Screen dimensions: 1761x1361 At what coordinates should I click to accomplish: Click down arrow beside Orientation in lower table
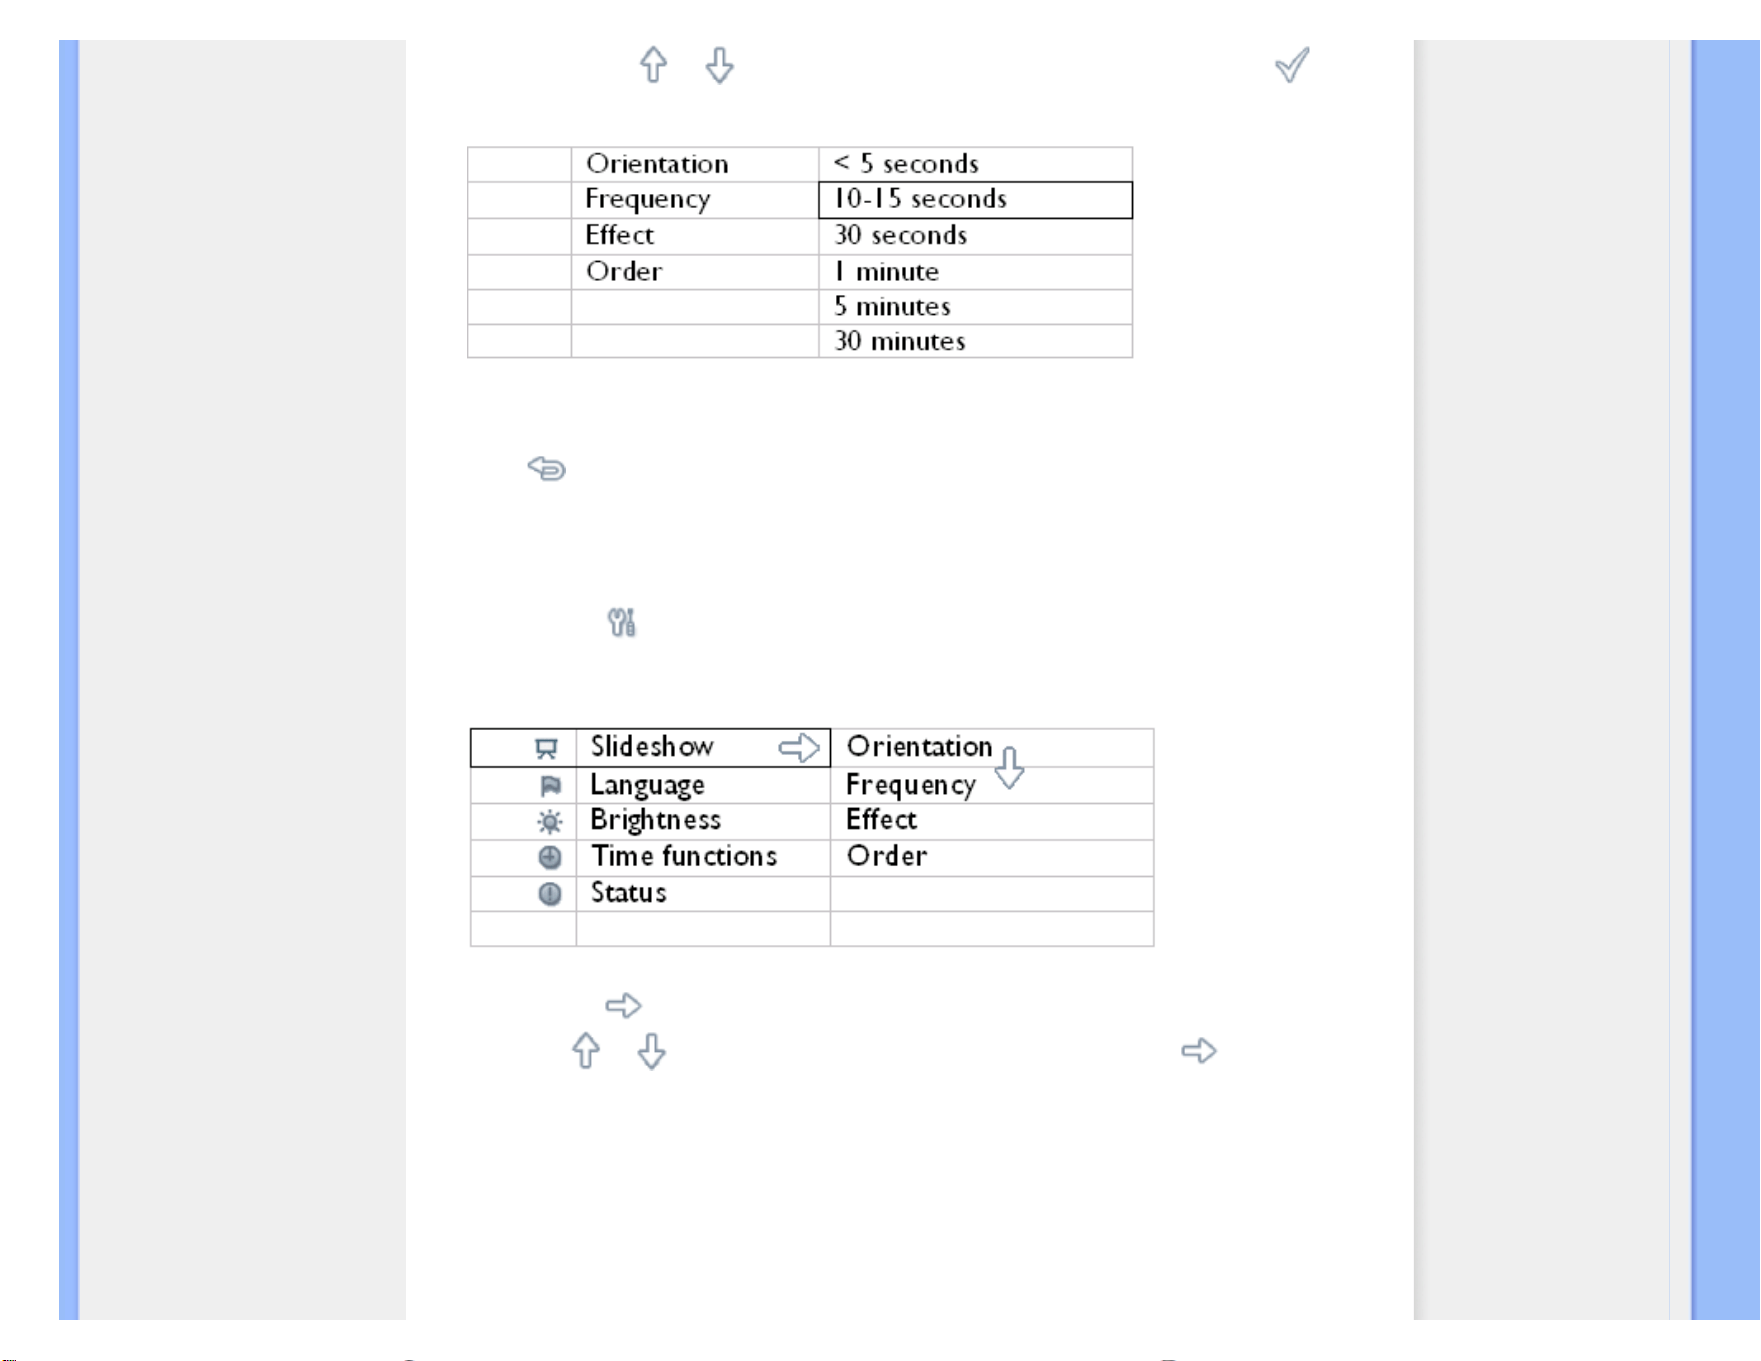(1009, 768)
